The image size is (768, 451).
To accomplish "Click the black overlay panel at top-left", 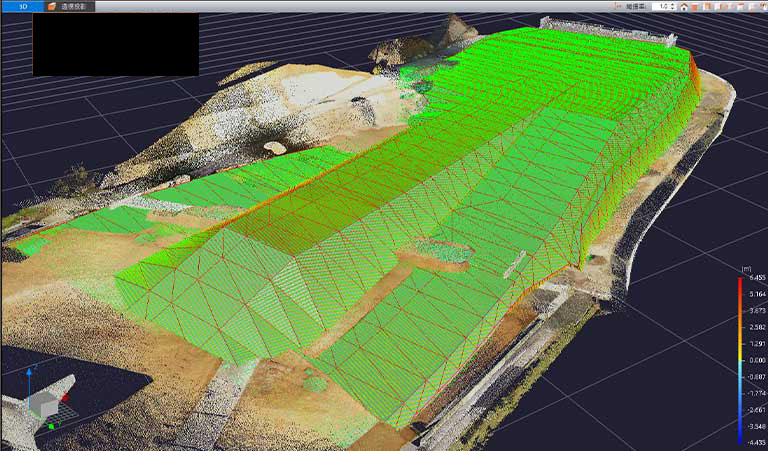I will tap(115, 44).
